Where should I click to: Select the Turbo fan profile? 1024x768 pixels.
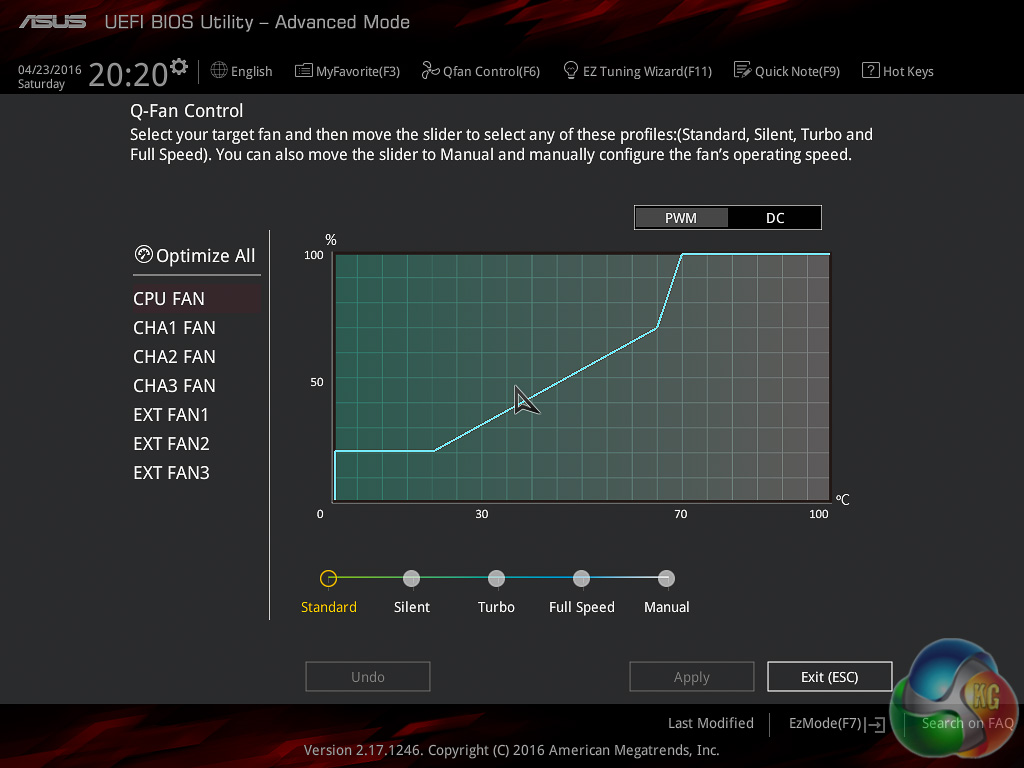496,579
